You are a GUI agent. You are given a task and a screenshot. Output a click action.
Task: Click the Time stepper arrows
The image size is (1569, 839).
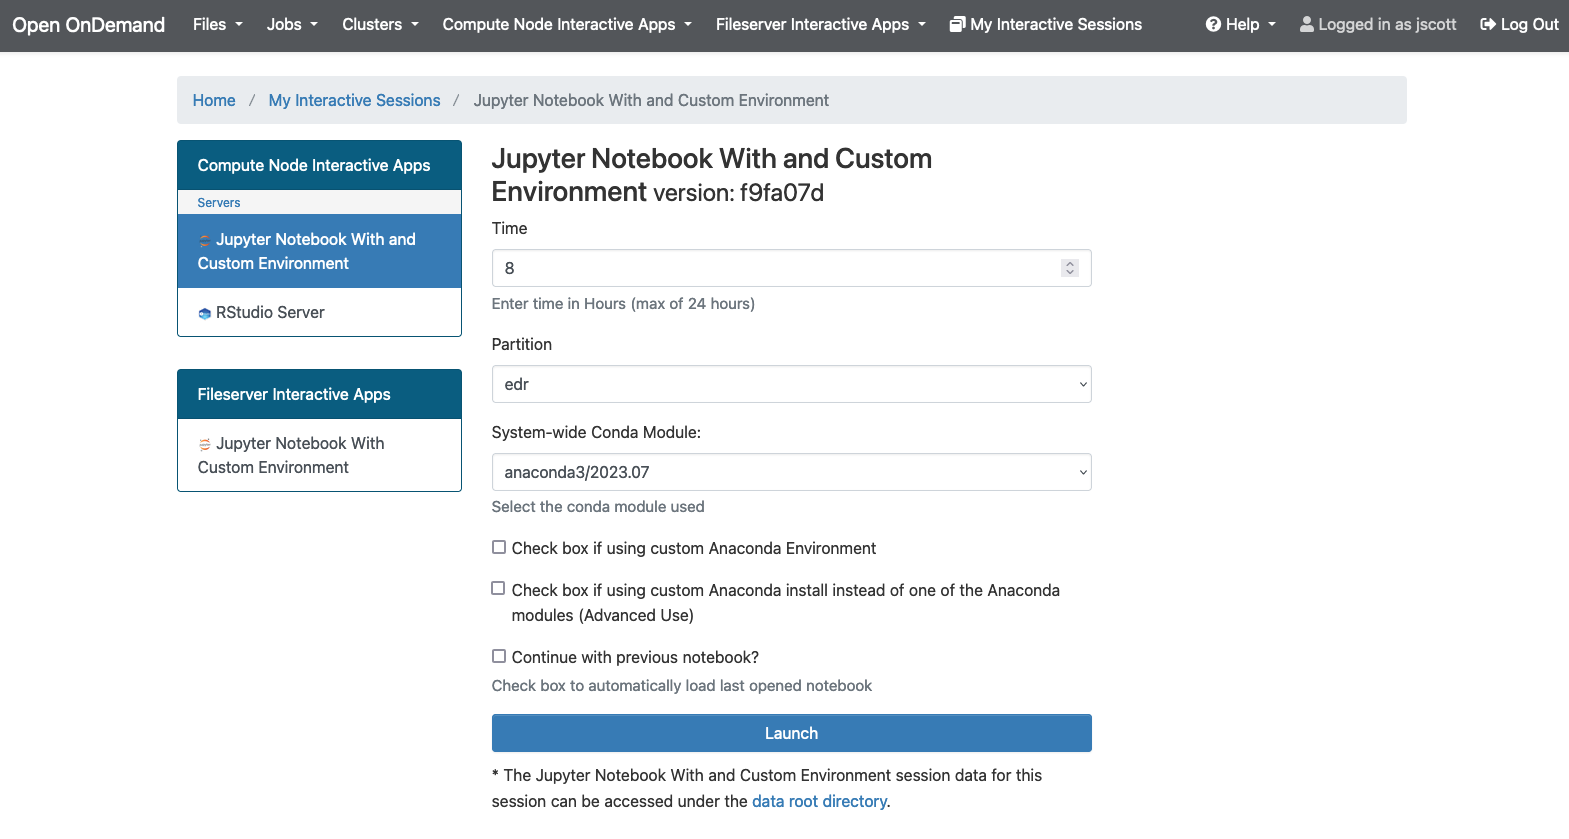pyautogui.click(x=1070, y=268)
